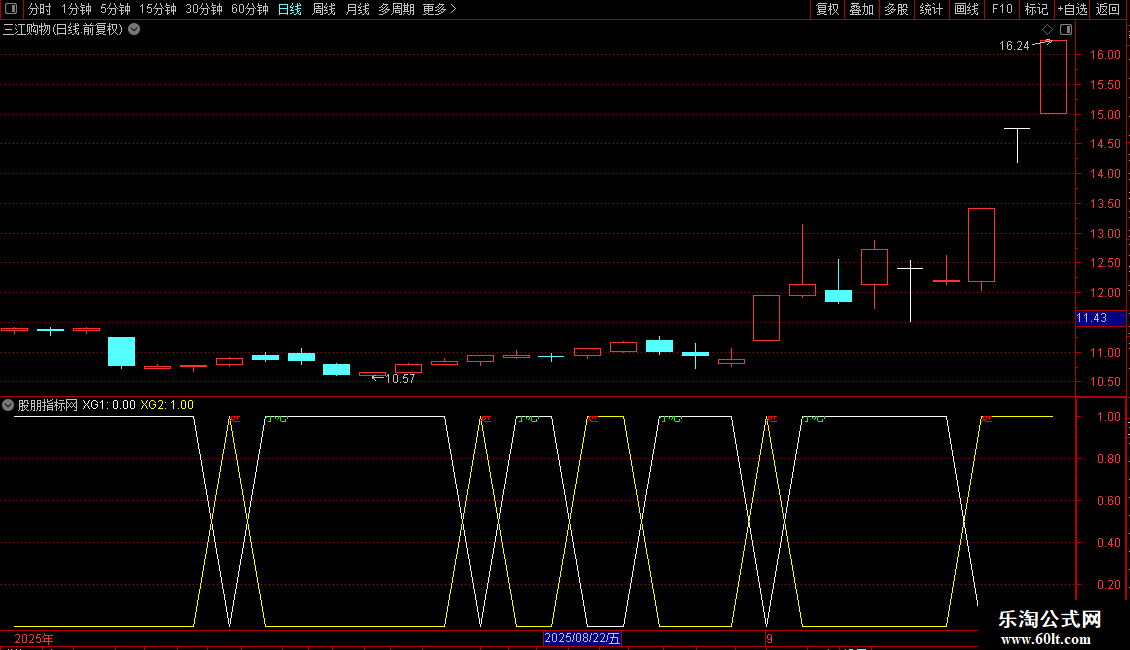Open the 画线 drawing tools
The width and height of the screenshot is (1130, 650).
click(966, 9)
